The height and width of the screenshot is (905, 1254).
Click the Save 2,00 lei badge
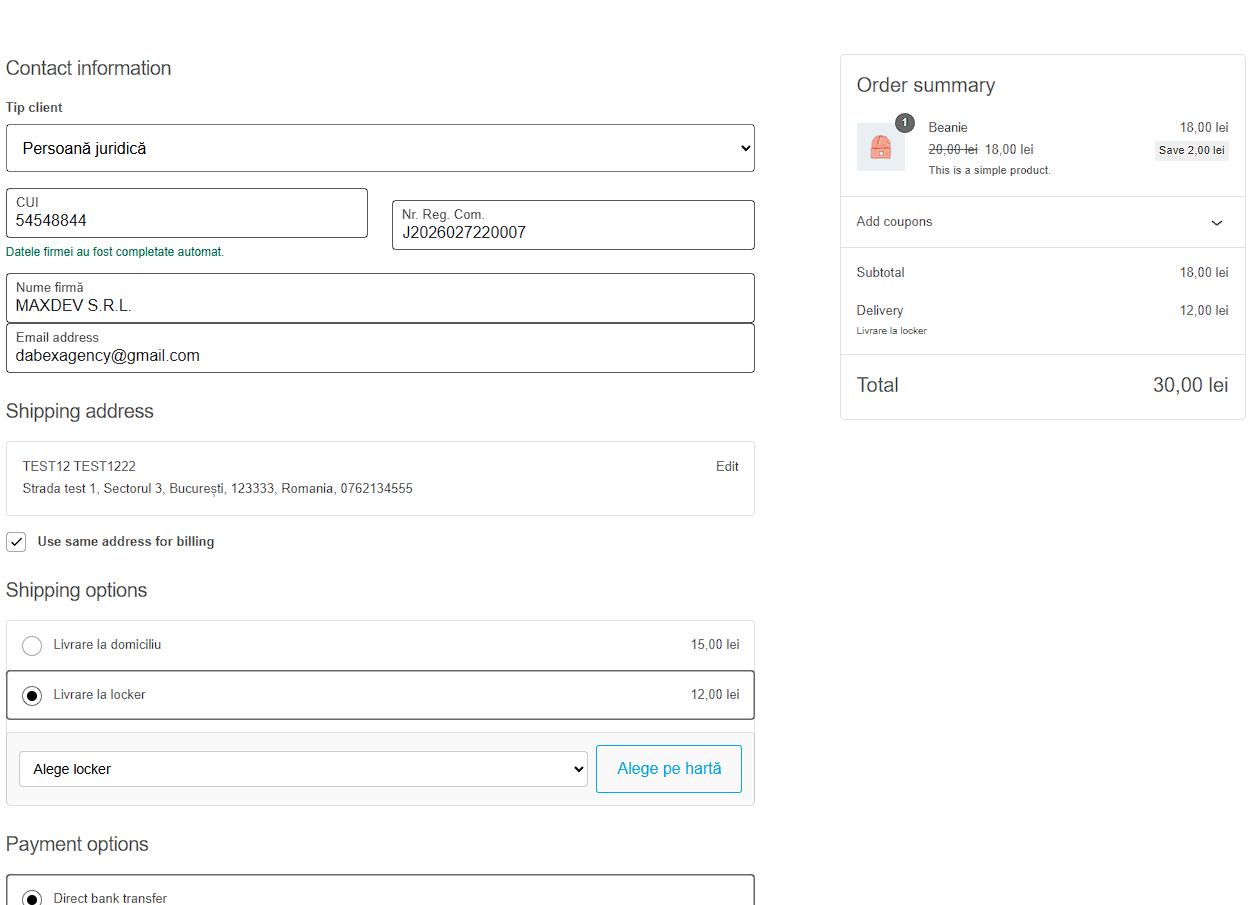click(1191, 150)
